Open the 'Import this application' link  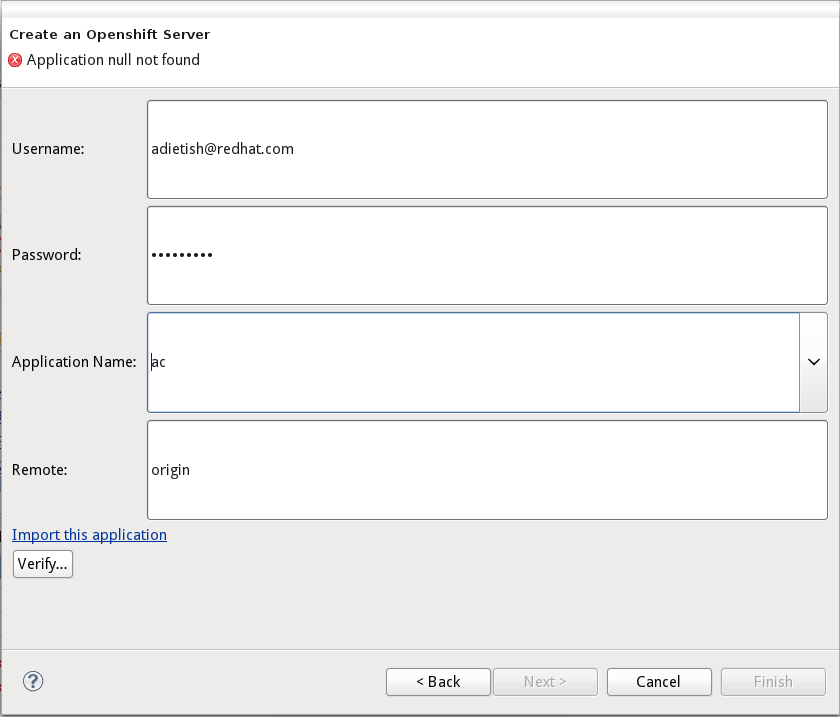pos(89,535)
